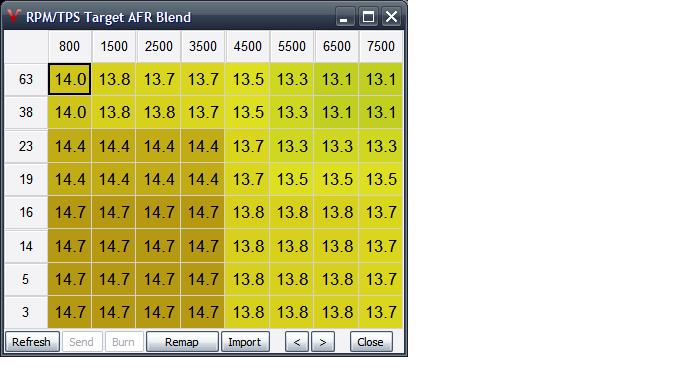The height and width of the screenshot is (384, 683).
Task: Click the greyed-out Burn button
Action: click(x=123, y=342)
